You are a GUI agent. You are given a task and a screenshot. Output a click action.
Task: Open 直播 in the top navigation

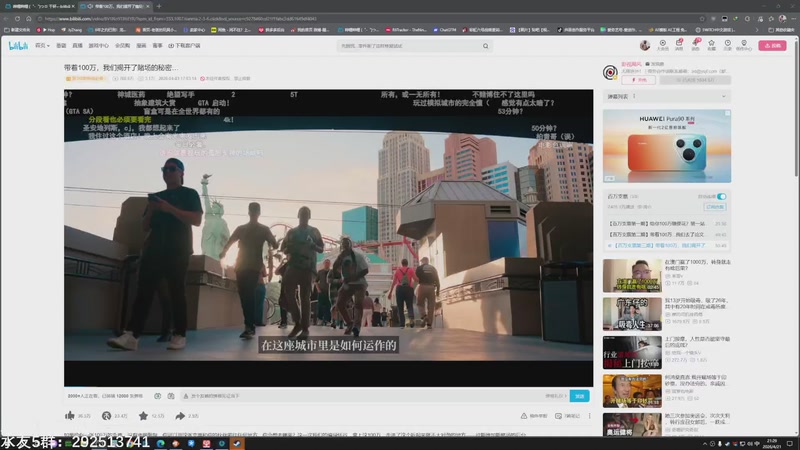pyautogui.click(x=78, y=46)
